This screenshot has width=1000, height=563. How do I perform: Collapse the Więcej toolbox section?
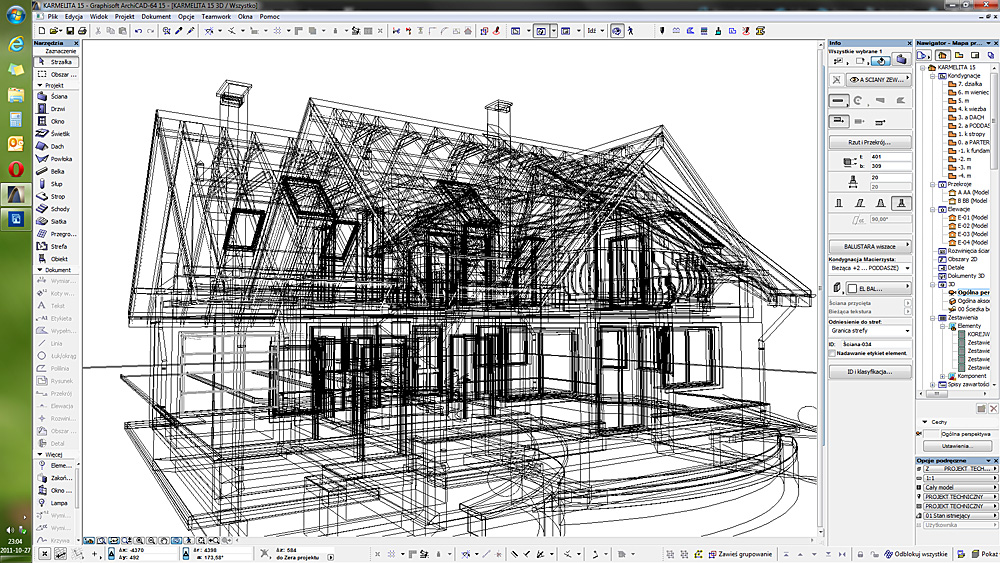click(x=40, y=455)
